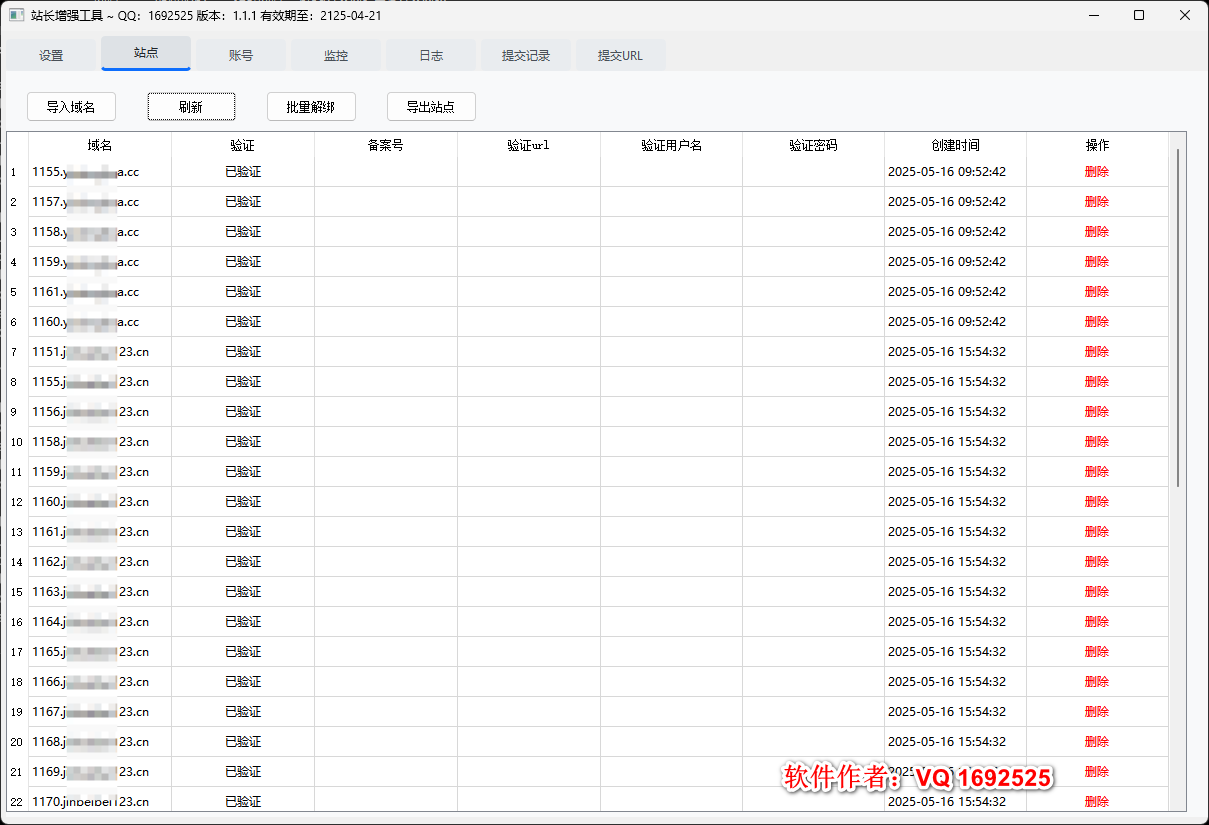Switch to the 日志 tab
This screenshot has height=825, width=1209.
coord(431,56)
